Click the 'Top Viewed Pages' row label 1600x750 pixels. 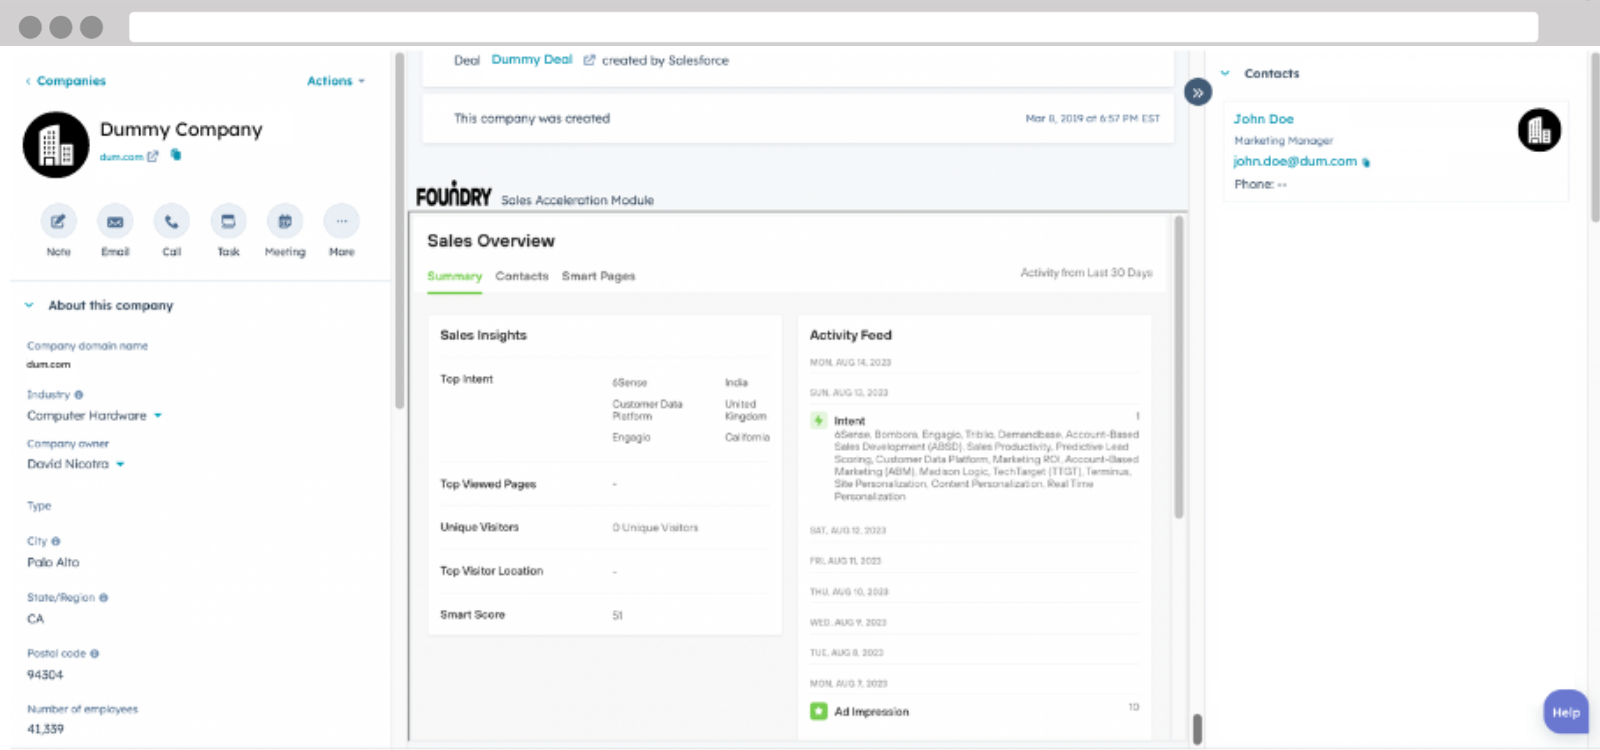[x=488, y=484]
